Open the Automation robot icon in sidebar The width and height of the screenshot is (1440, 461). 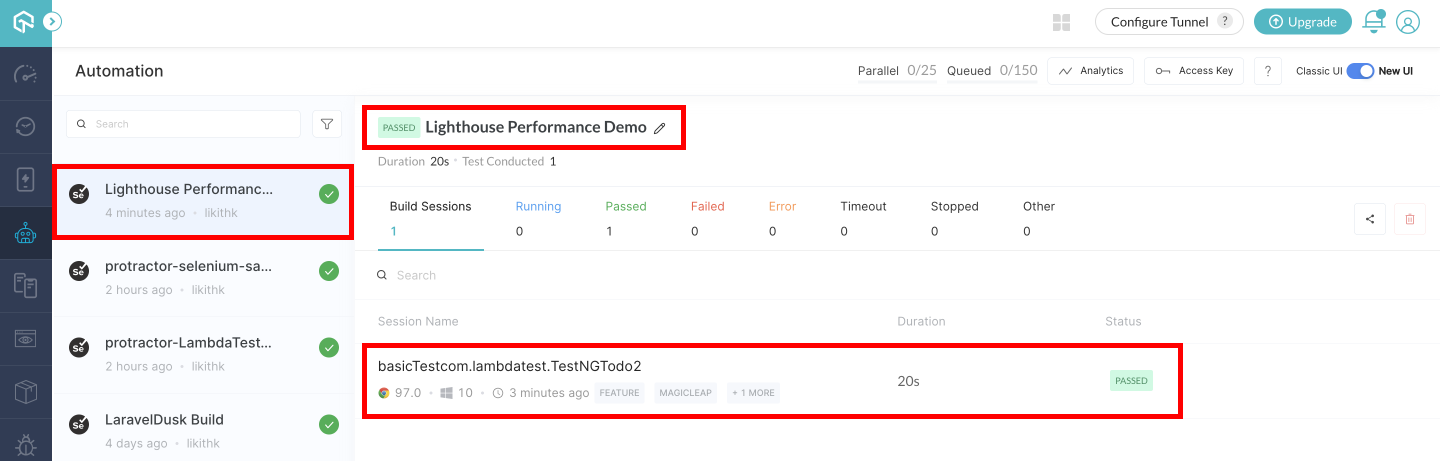pos(26,234)
